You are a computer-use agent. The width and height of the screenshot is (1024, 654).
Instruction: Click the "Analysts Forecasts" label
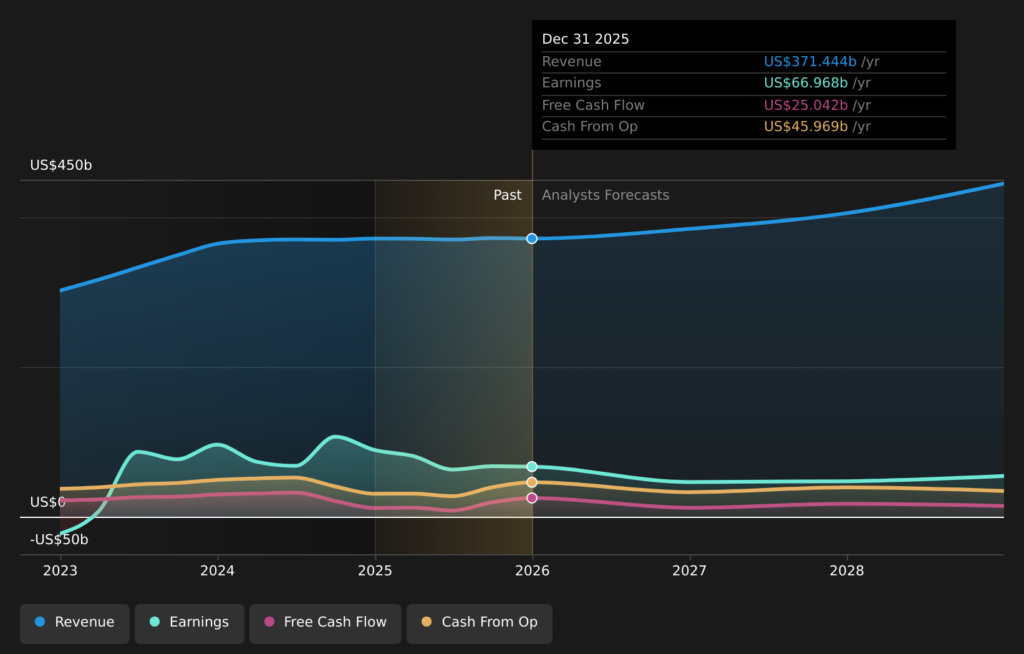point(605,195)
